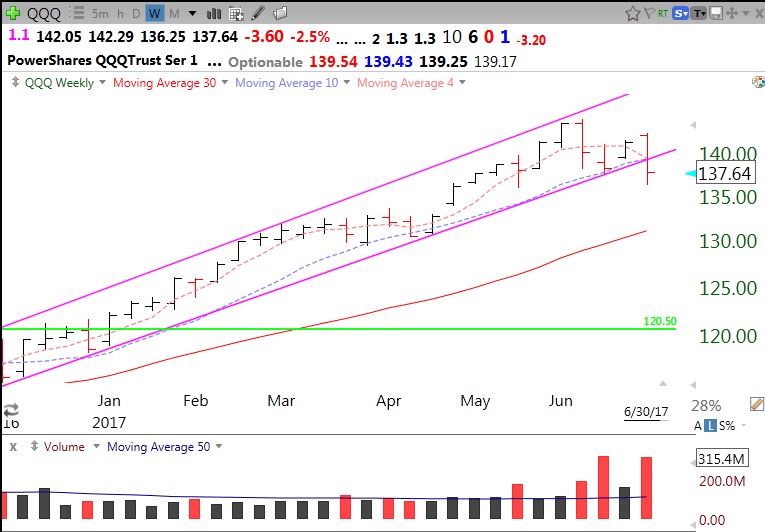The width and height of the screenshot is (765, 532).
Task: Click the four-arrow move window icon
Action: 731,13
